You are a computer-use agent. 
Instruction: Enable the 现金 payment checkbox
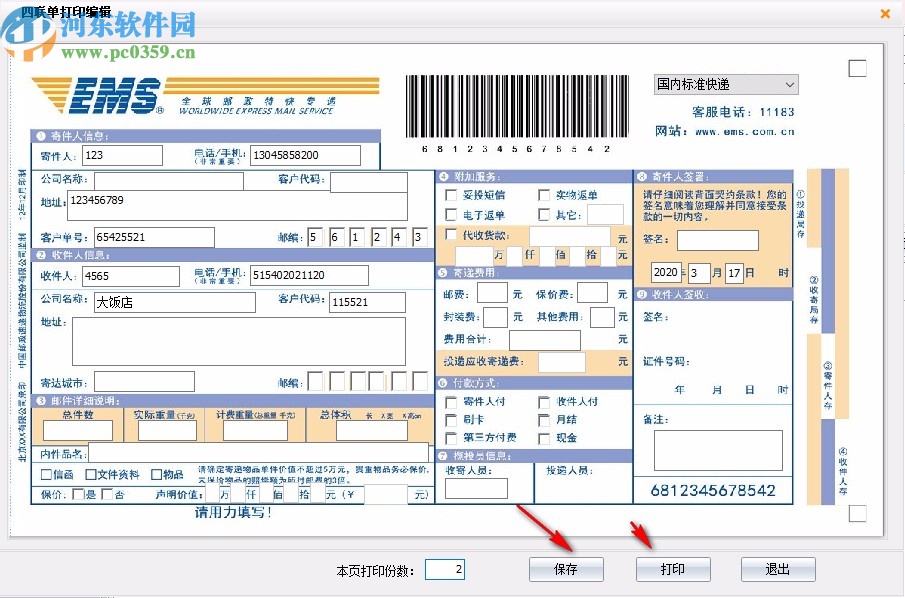(x=545, y=438)
